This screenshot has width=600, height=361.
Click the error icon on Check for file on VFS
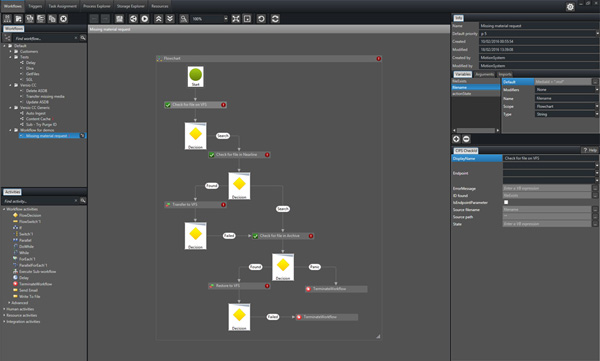223,105
